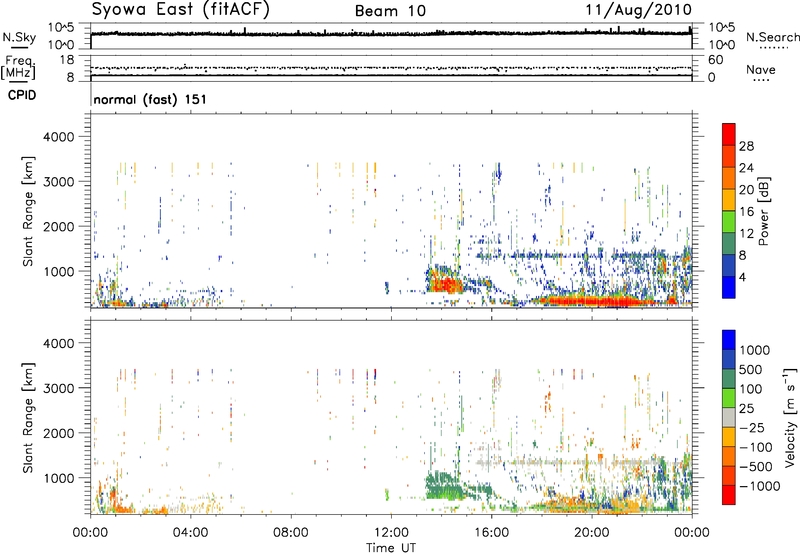The width and height of the screenshot is (800, 554).
Task: Click the date '11/Aug/2010'
Action: tap(638, 10)
